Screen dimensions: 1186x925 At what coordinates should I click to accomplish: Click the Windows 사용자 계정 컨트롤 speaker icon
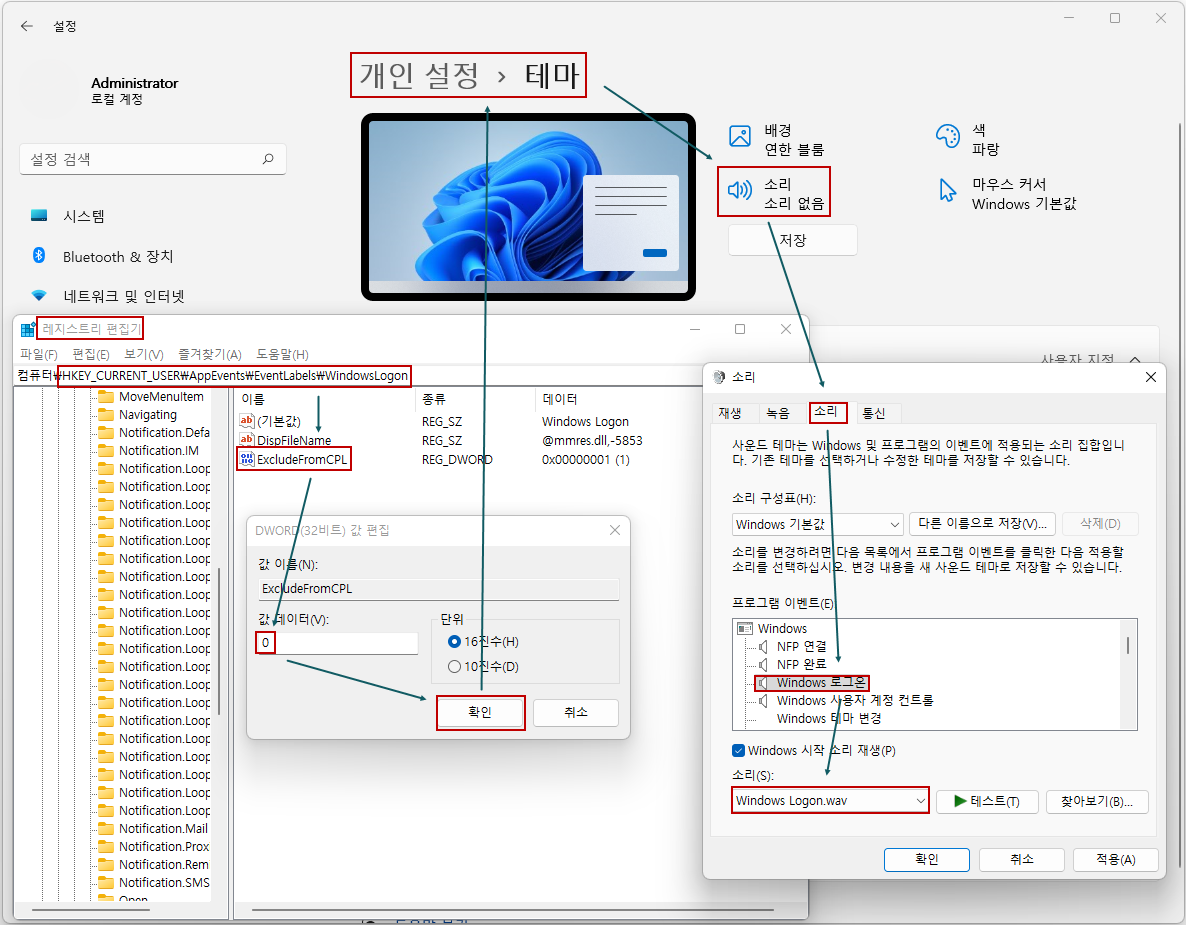pos(764,701)
